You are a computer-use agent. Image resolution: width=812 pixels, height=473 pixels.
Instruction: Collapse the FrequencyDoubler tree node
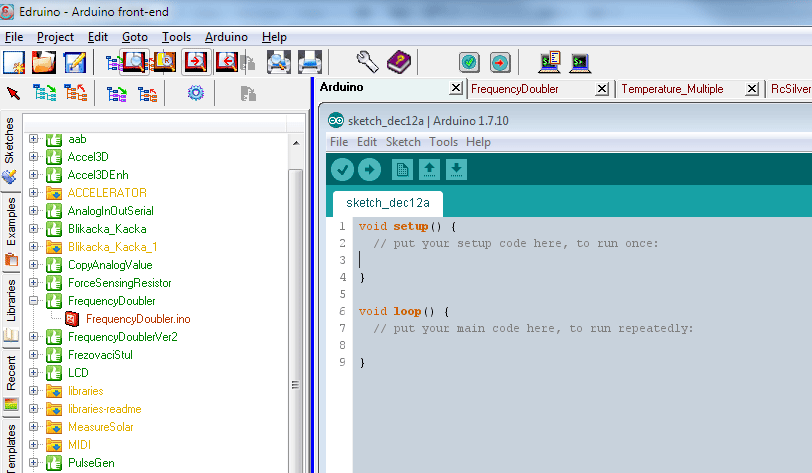pyautogui.click(x=34, y=300)
